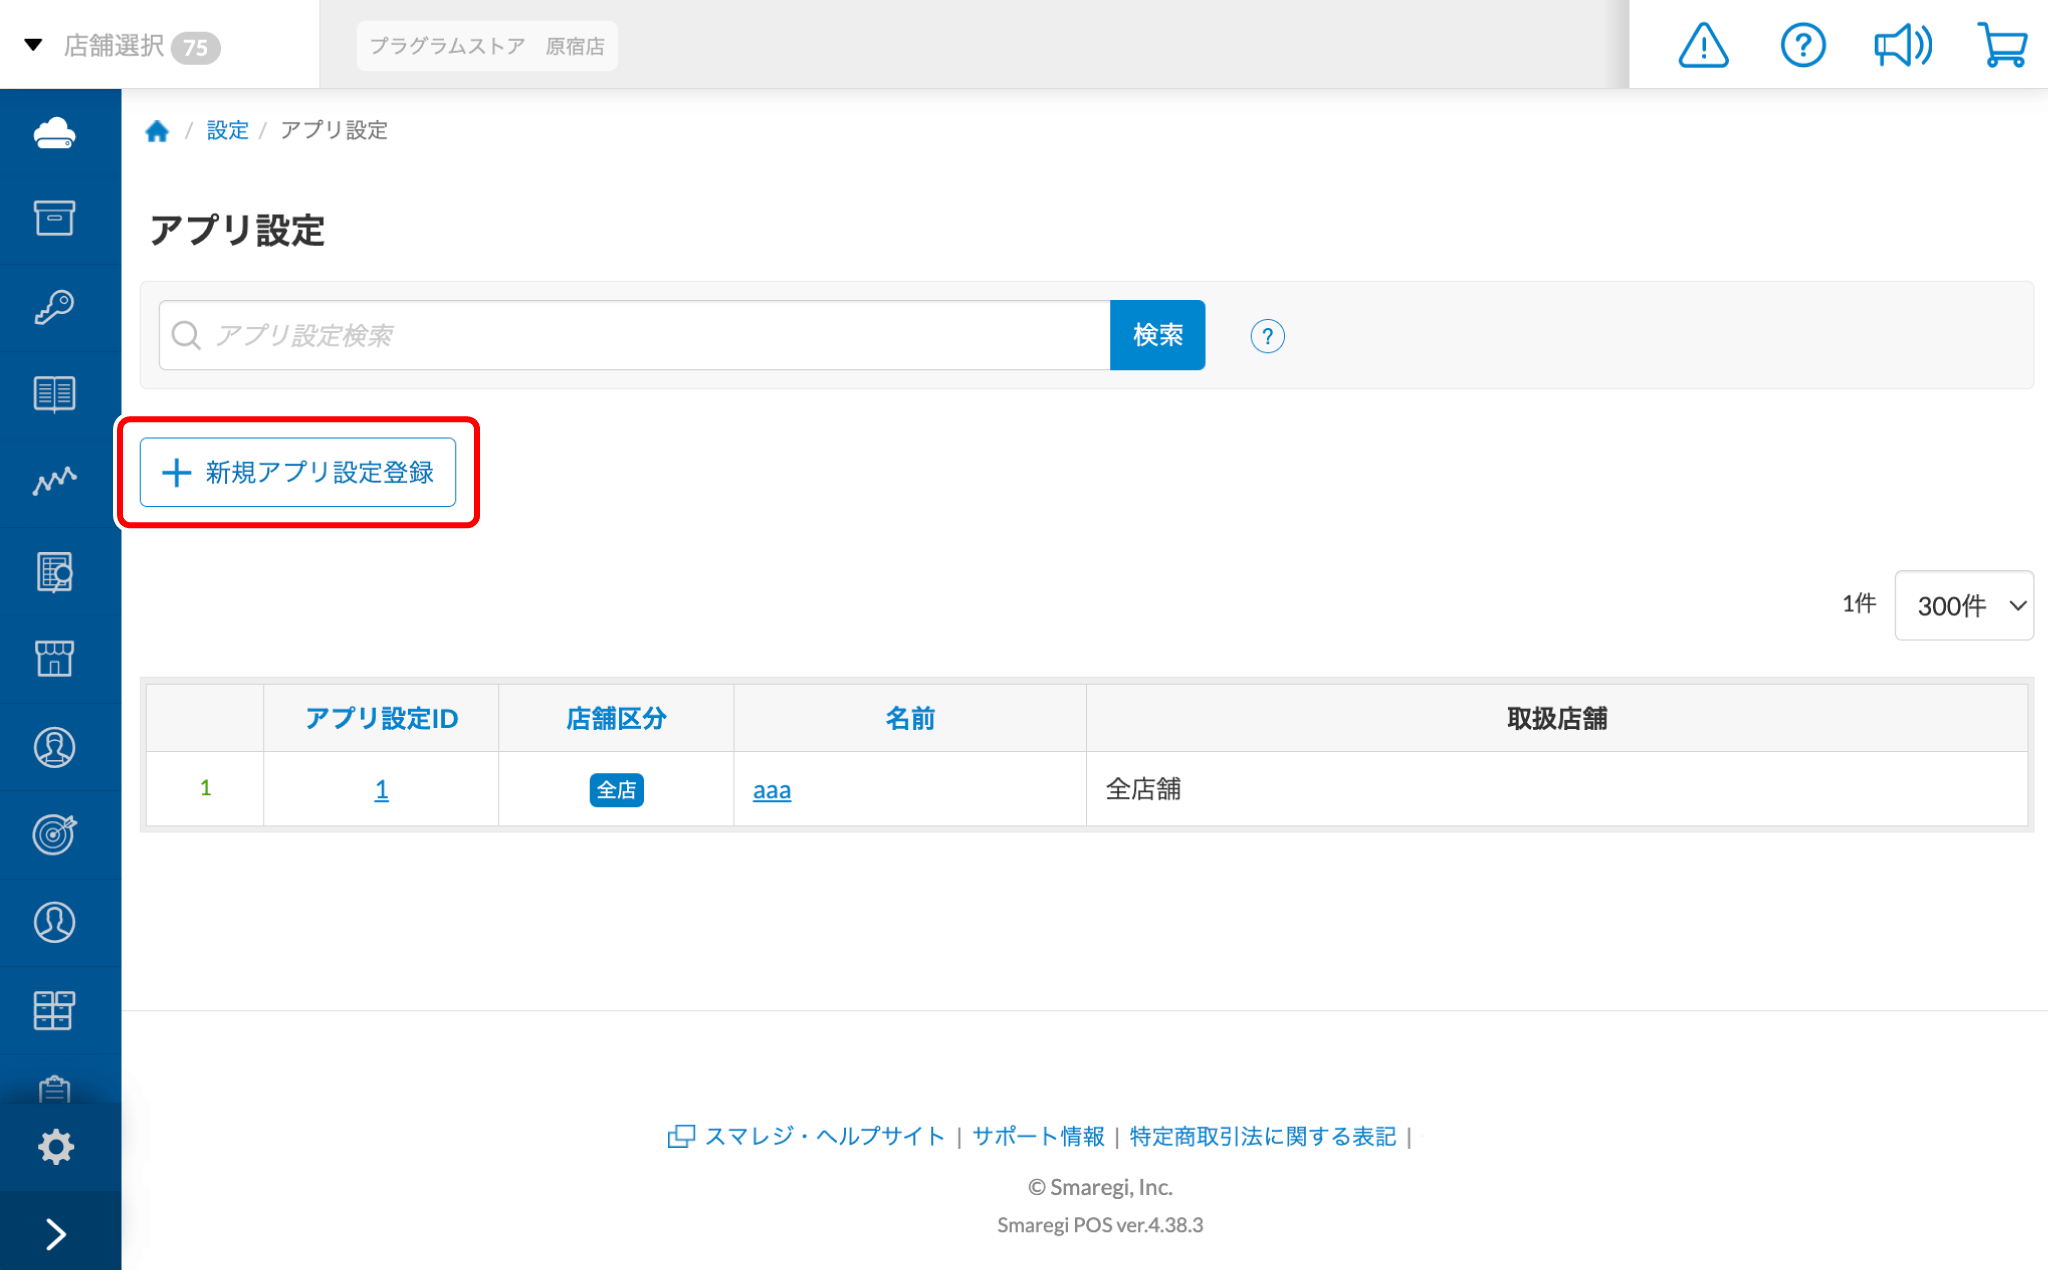Open the warning triangle alerts icon

tap(1703, 45)
